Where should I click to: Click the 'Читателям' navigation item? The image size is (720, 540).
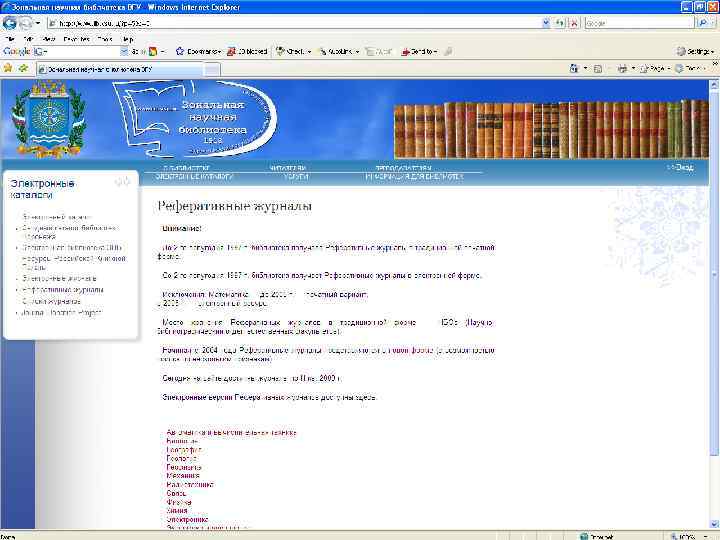288,168
